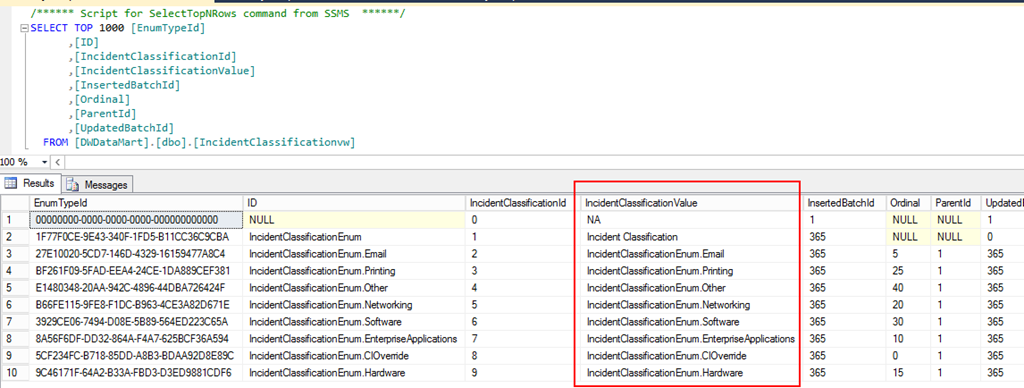Screen dimensions: 1024x388
Task: Select row header number 5
Action: (x=15, y=288)
